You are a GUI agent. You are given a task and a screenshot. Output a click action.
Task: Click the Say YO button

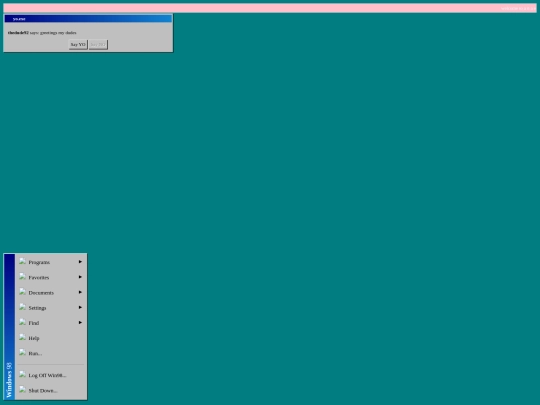[x=78, y=44]
